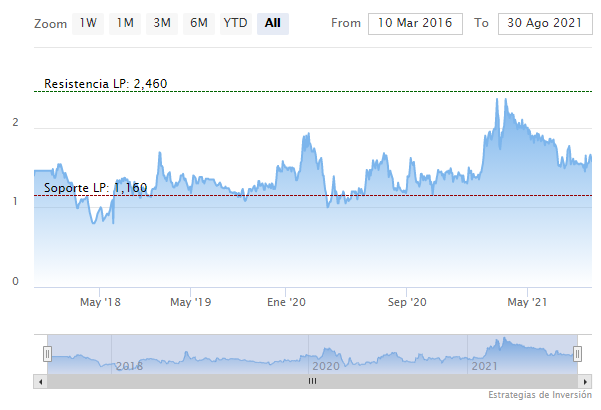This screenshot has height=410, width=601.
Task: Click the May '18 axis label
Action: (100, 302)
